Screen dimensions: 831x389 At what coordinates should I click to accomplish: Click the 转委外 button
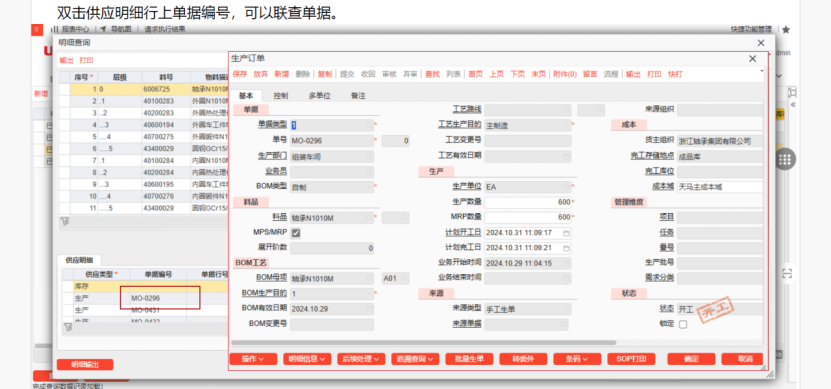[x=524, y=359]
